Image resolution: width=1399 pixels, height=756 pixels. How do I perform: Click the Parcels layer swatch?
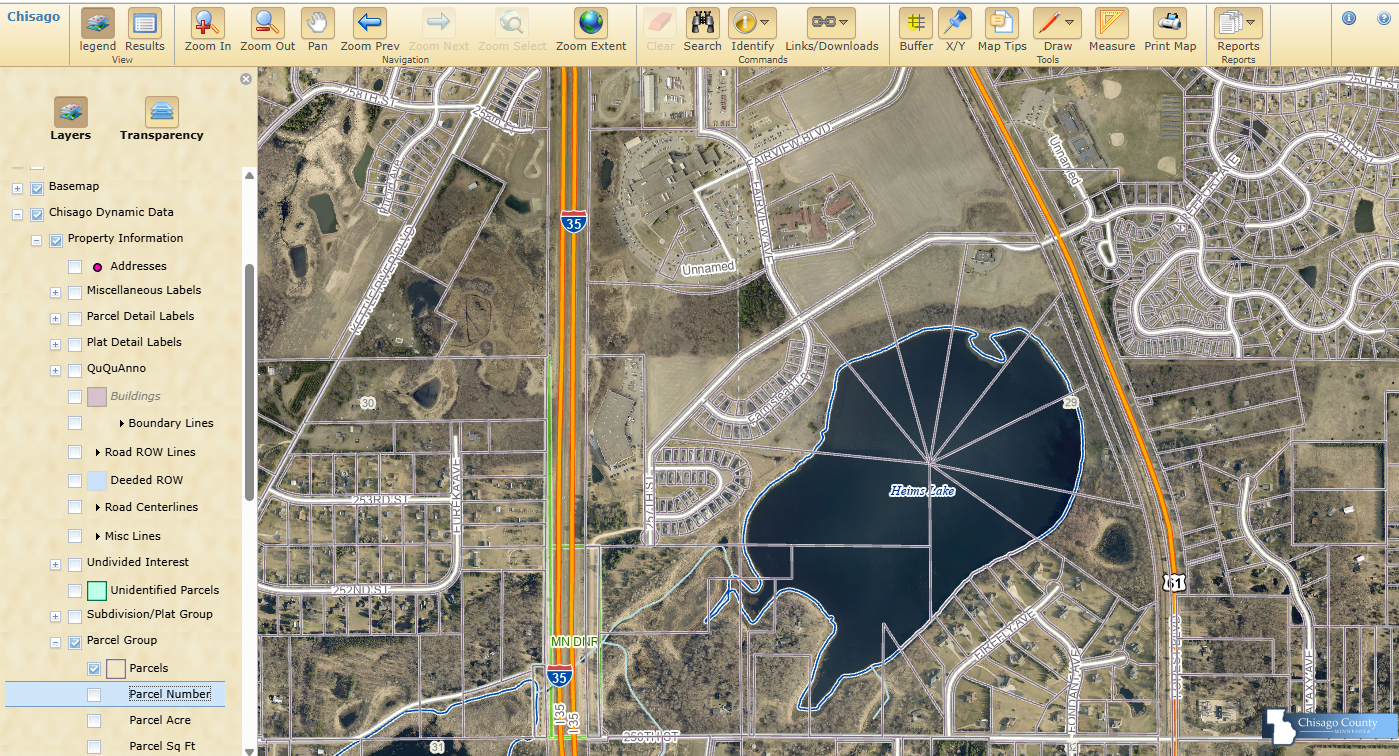click(x=116, y=669)
